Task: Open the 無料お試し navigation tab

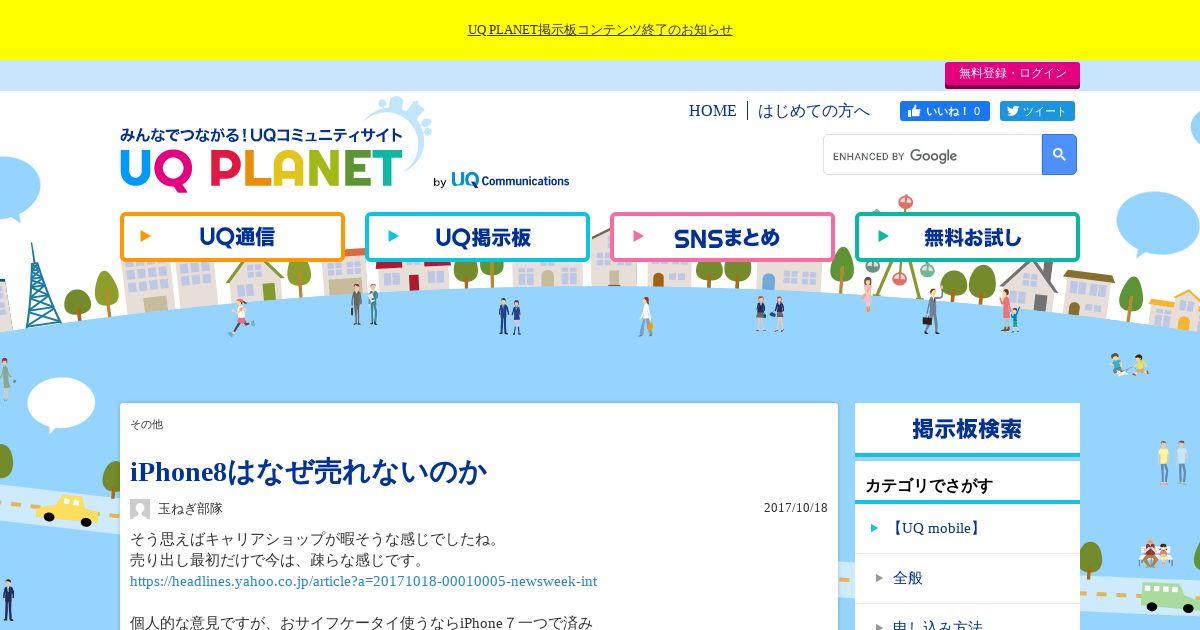Action: [967, 237]
